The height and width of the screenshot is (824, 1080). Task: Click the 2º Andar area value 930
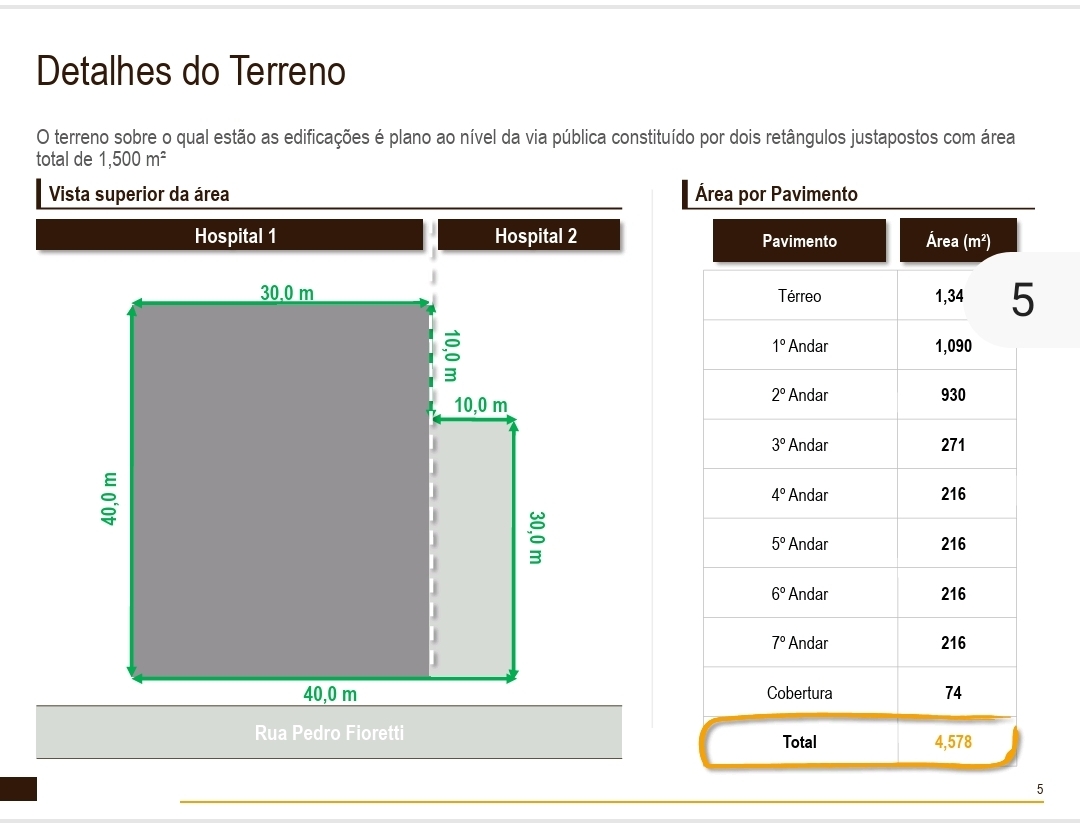(953, 395)
